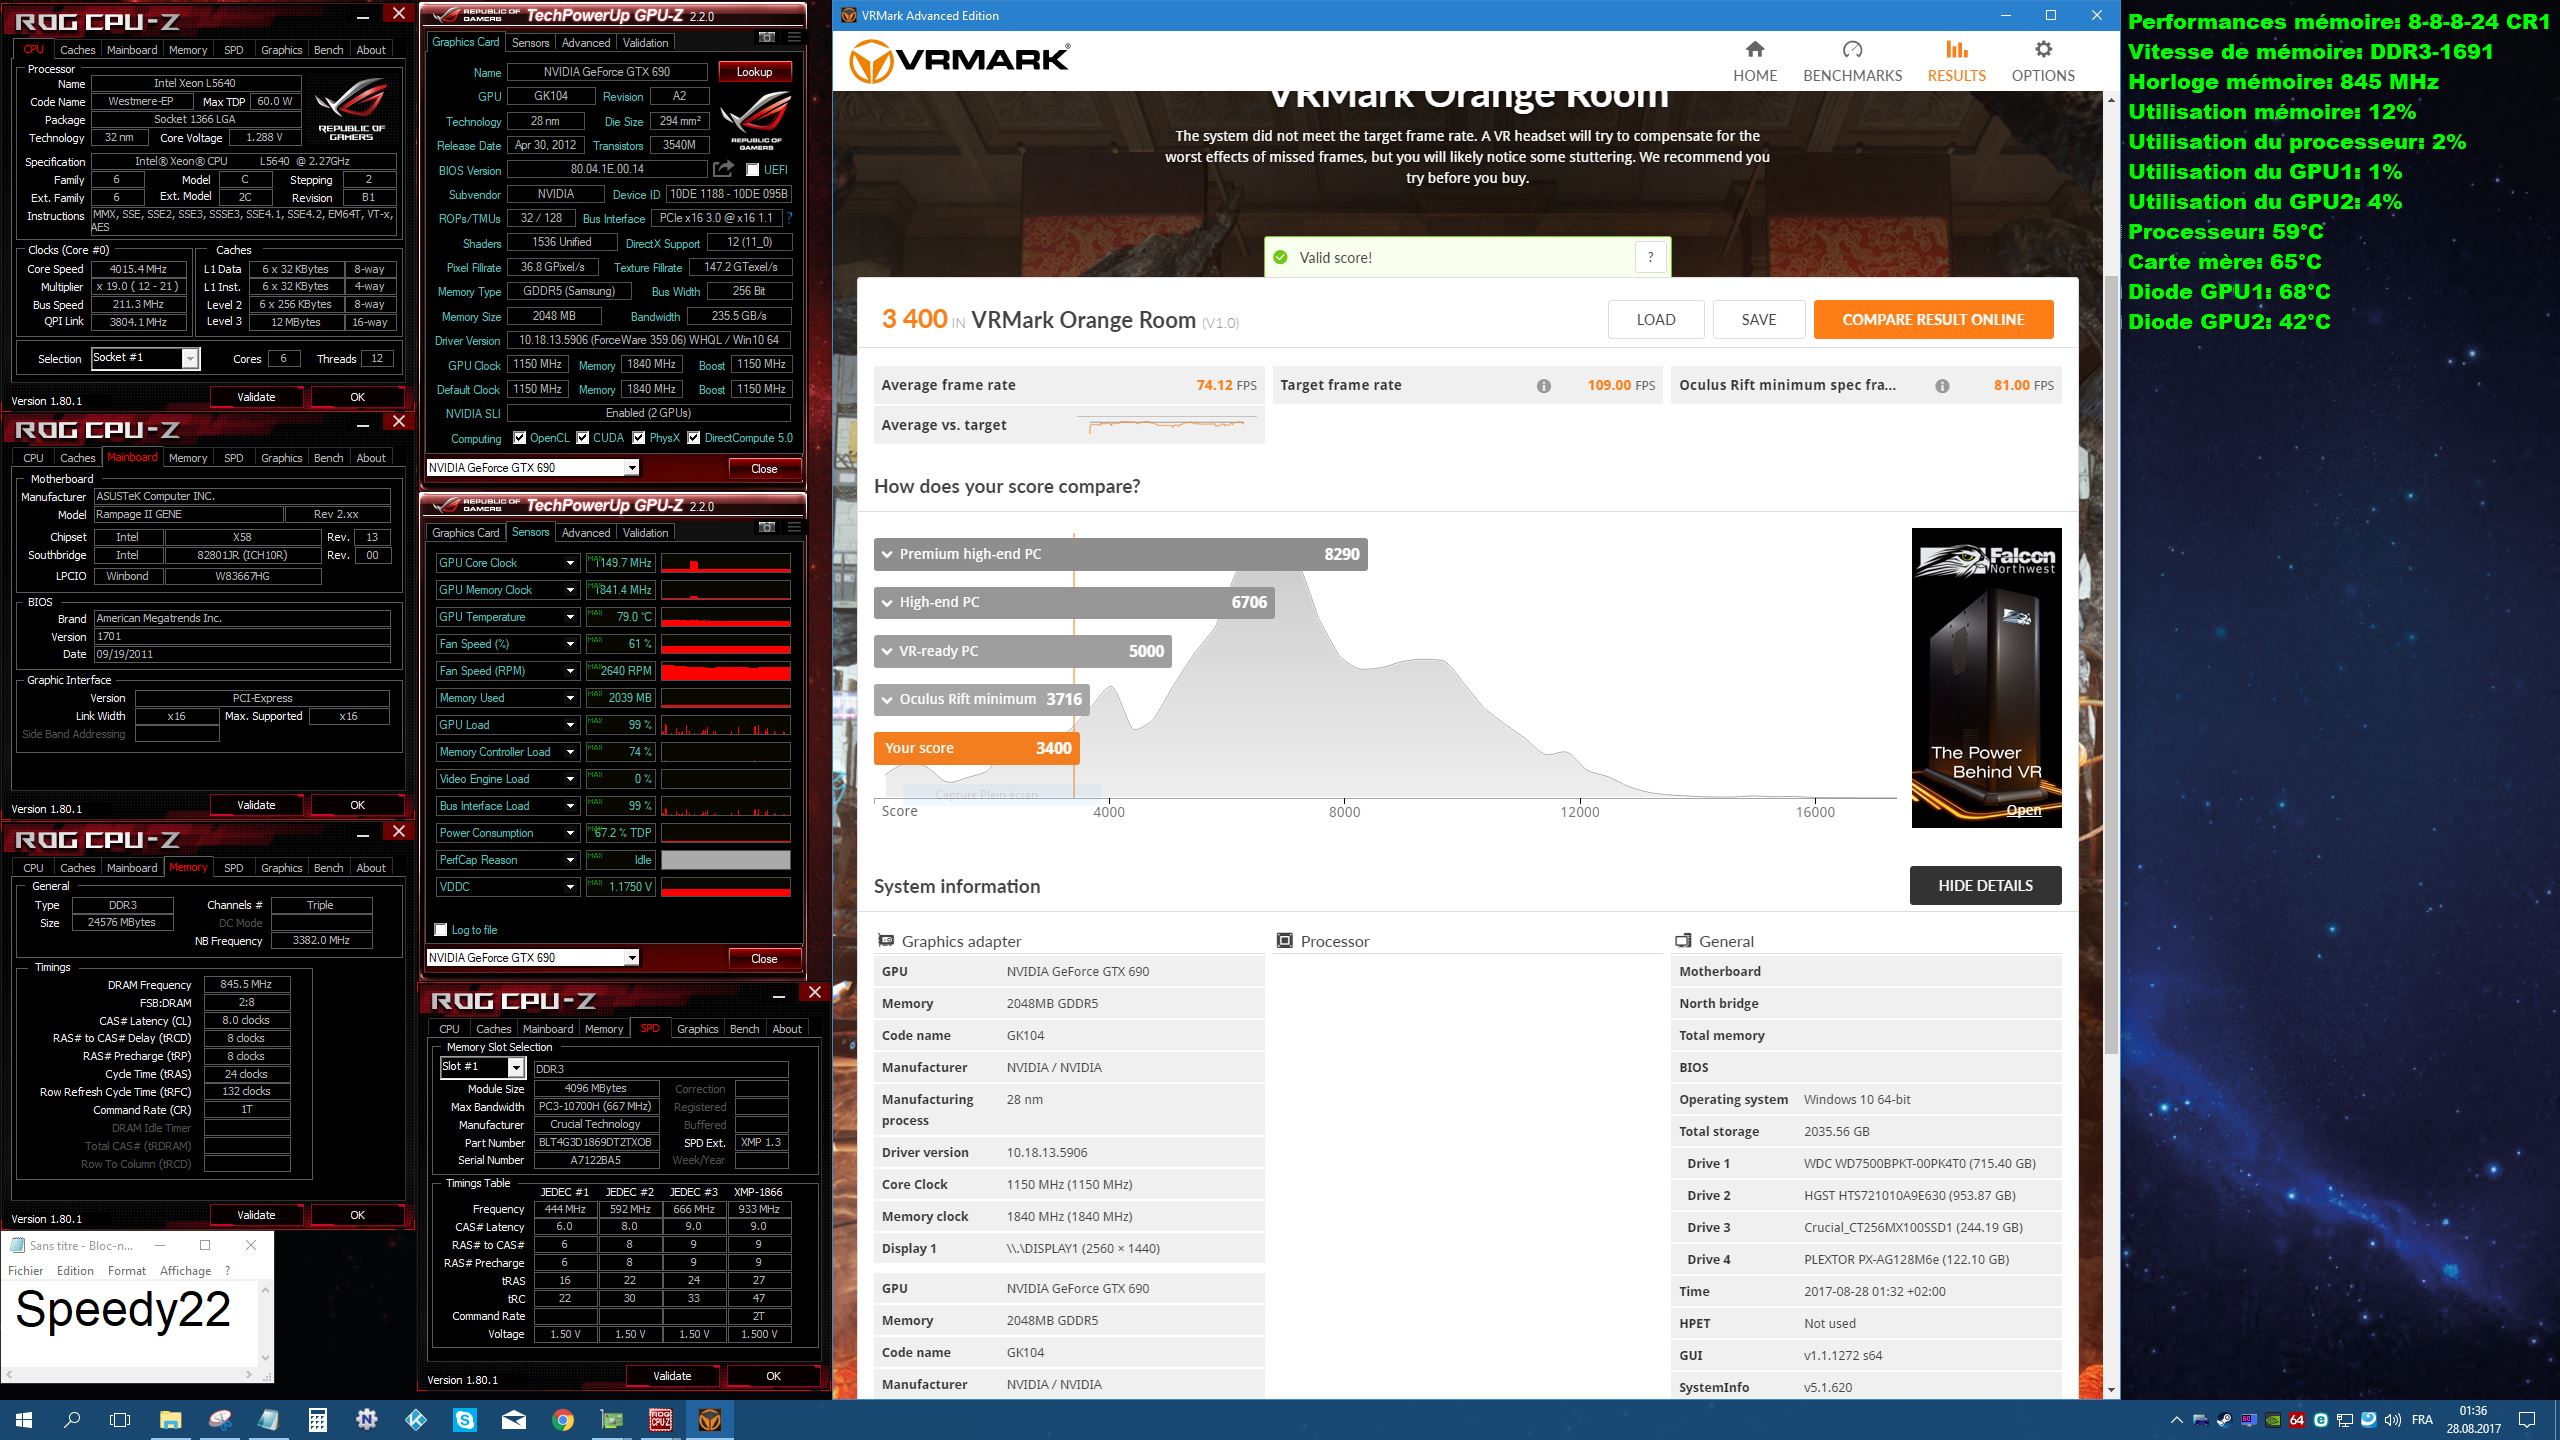Switch to Validation tab in GPU-Z Sensors window
The width and height of the screenshot is (2560, 1440).
point(645,533)
